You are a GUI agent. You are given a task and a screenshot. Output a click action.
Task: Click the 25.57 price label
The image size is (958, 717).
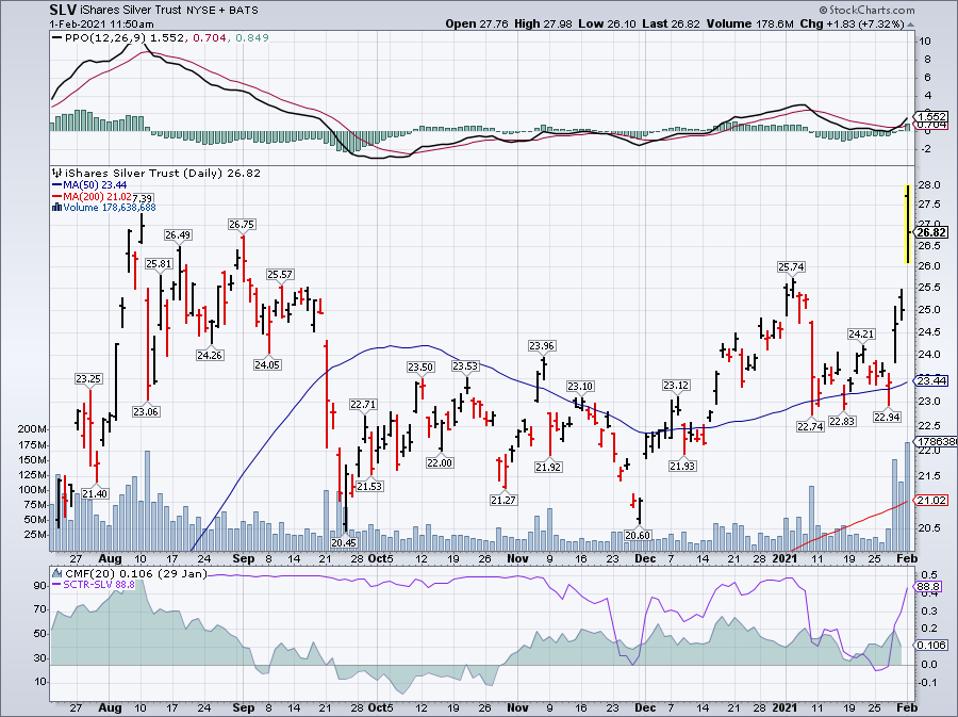click(280, 274)
